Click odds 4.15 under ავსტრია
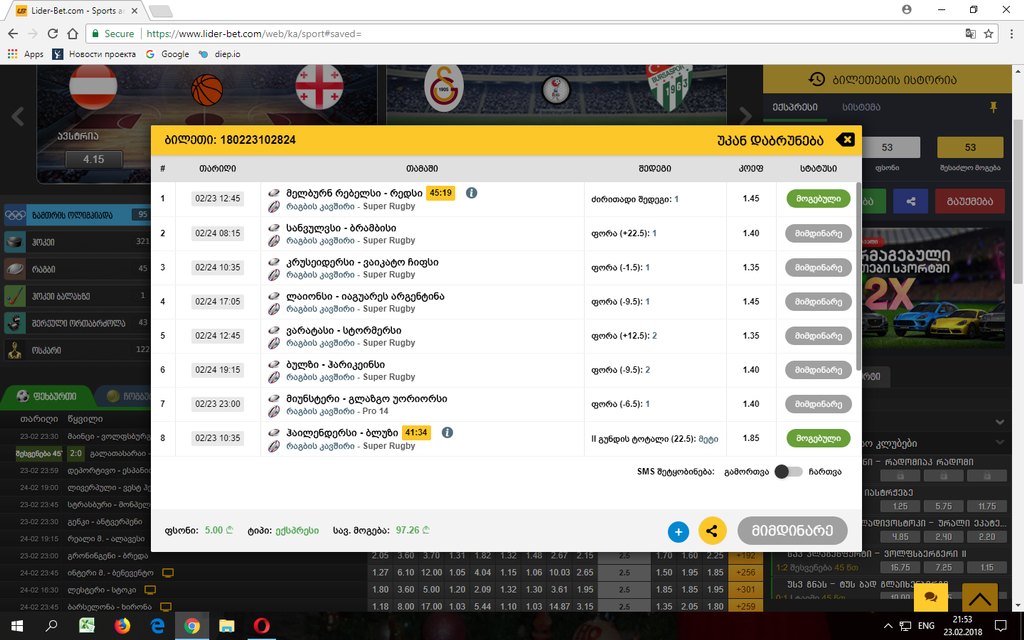Image resolution: width=1024 pixels, height=640 pixels. (93, 159)
